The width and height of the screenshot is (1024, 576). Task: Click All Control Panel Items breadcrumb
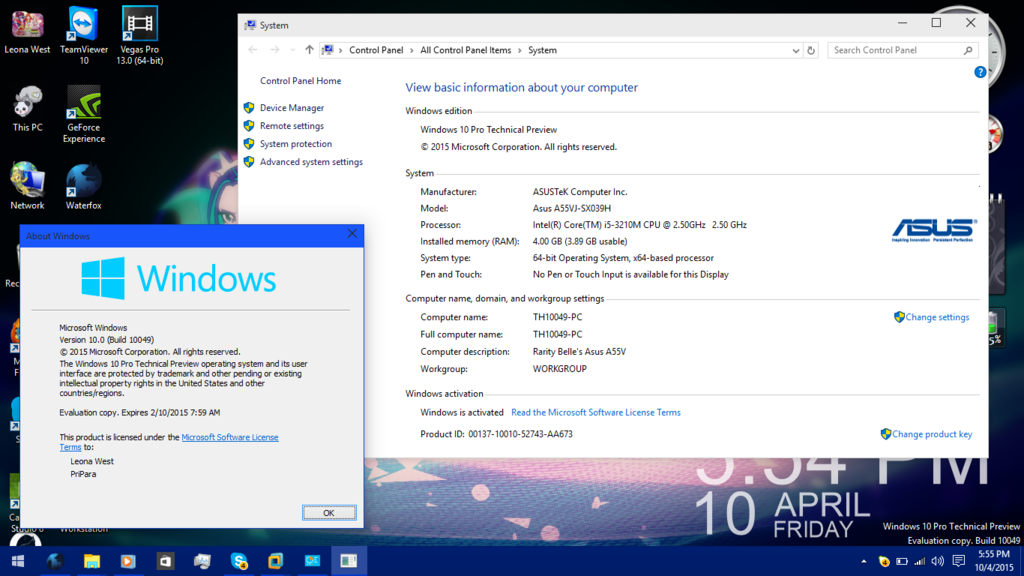(466, 50)
